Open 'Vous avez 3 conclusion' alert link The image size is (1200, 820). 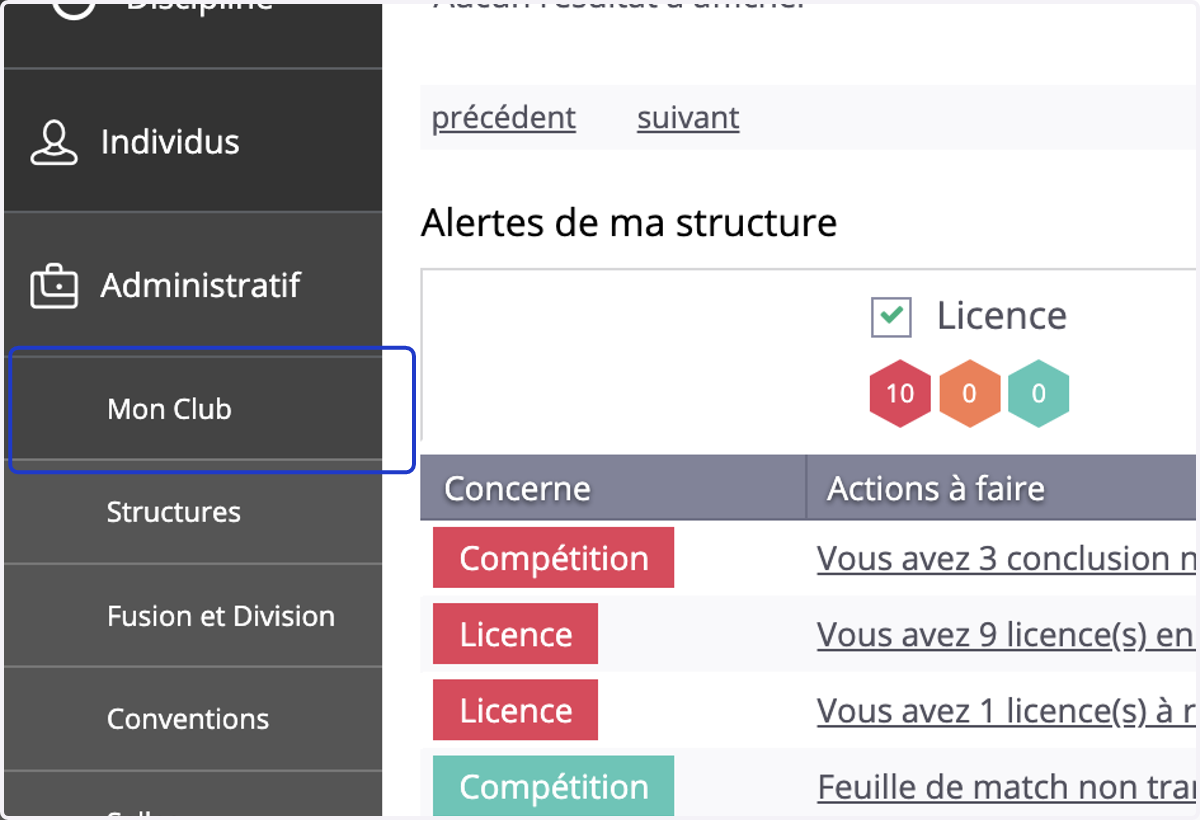1007,558
